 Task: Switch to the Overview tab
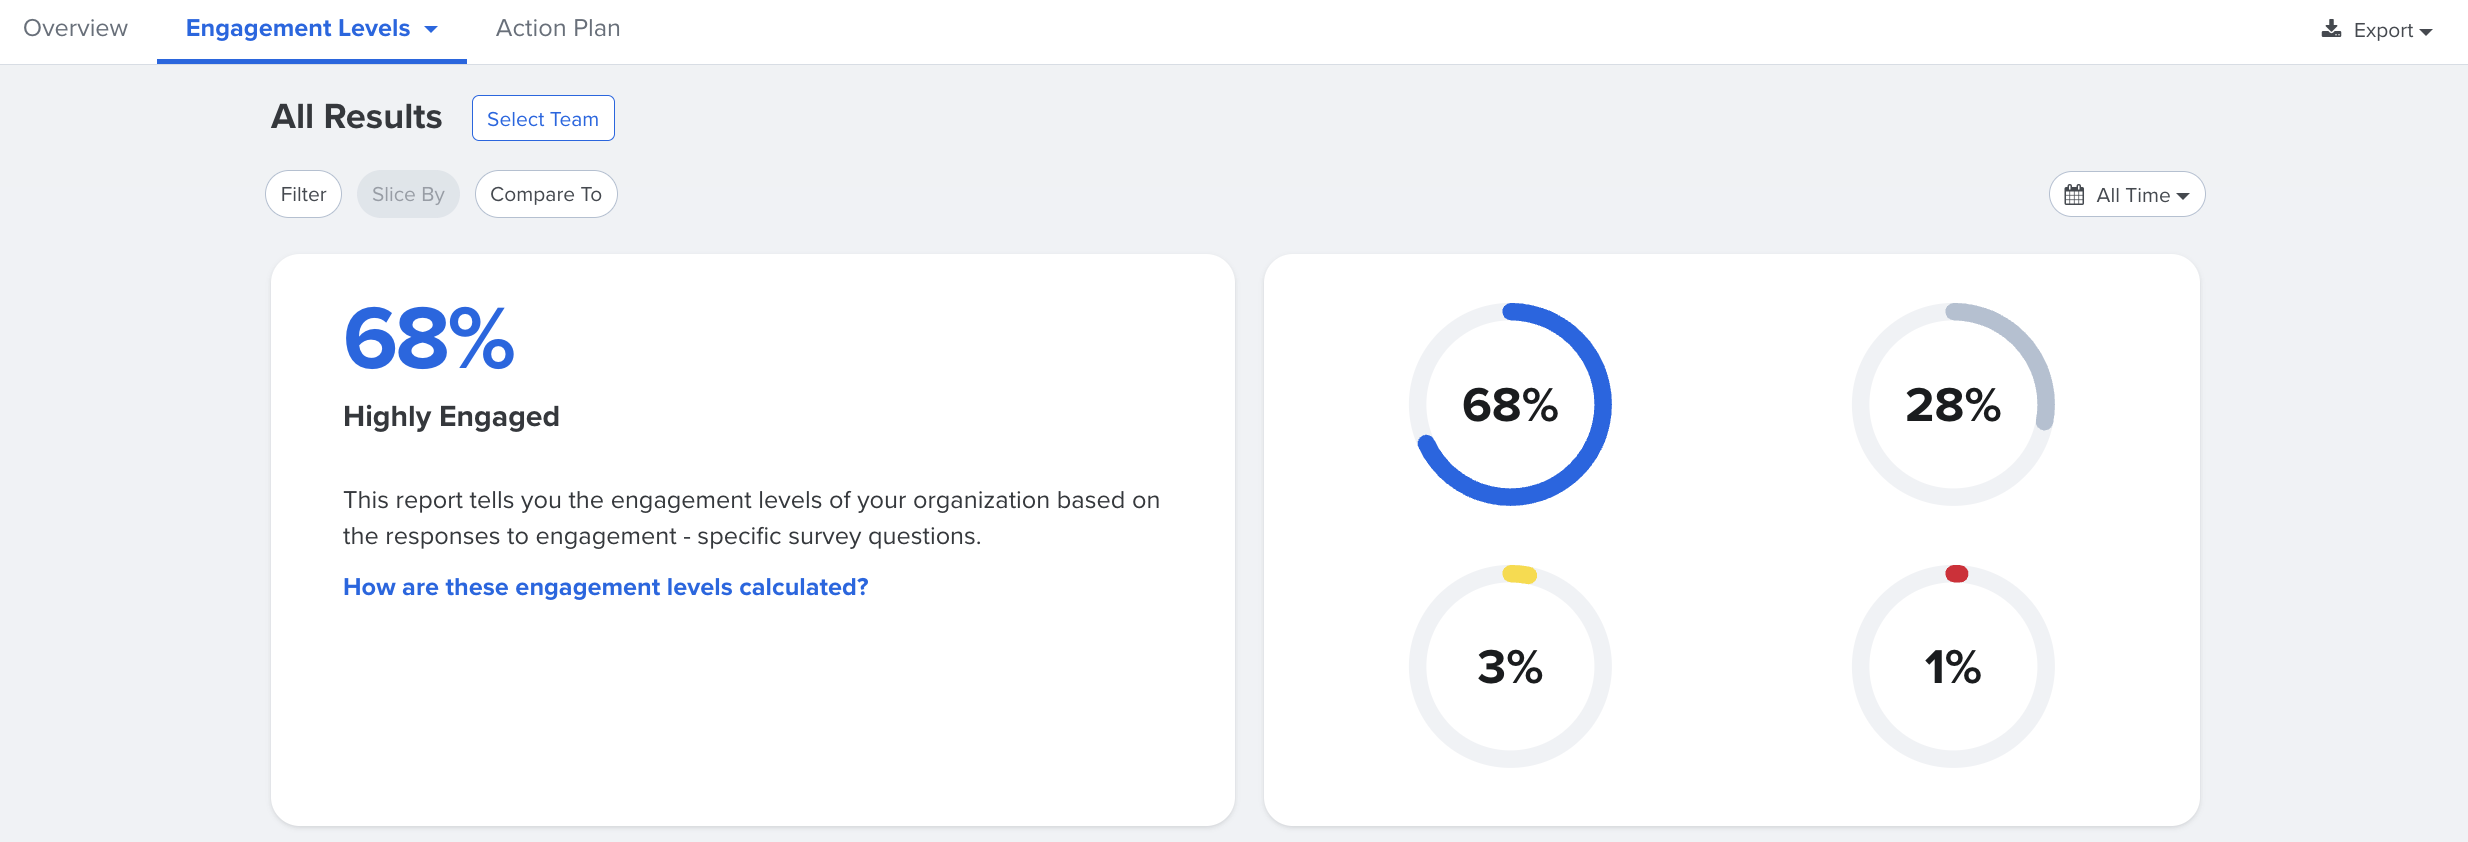click(x=75, y=28)
